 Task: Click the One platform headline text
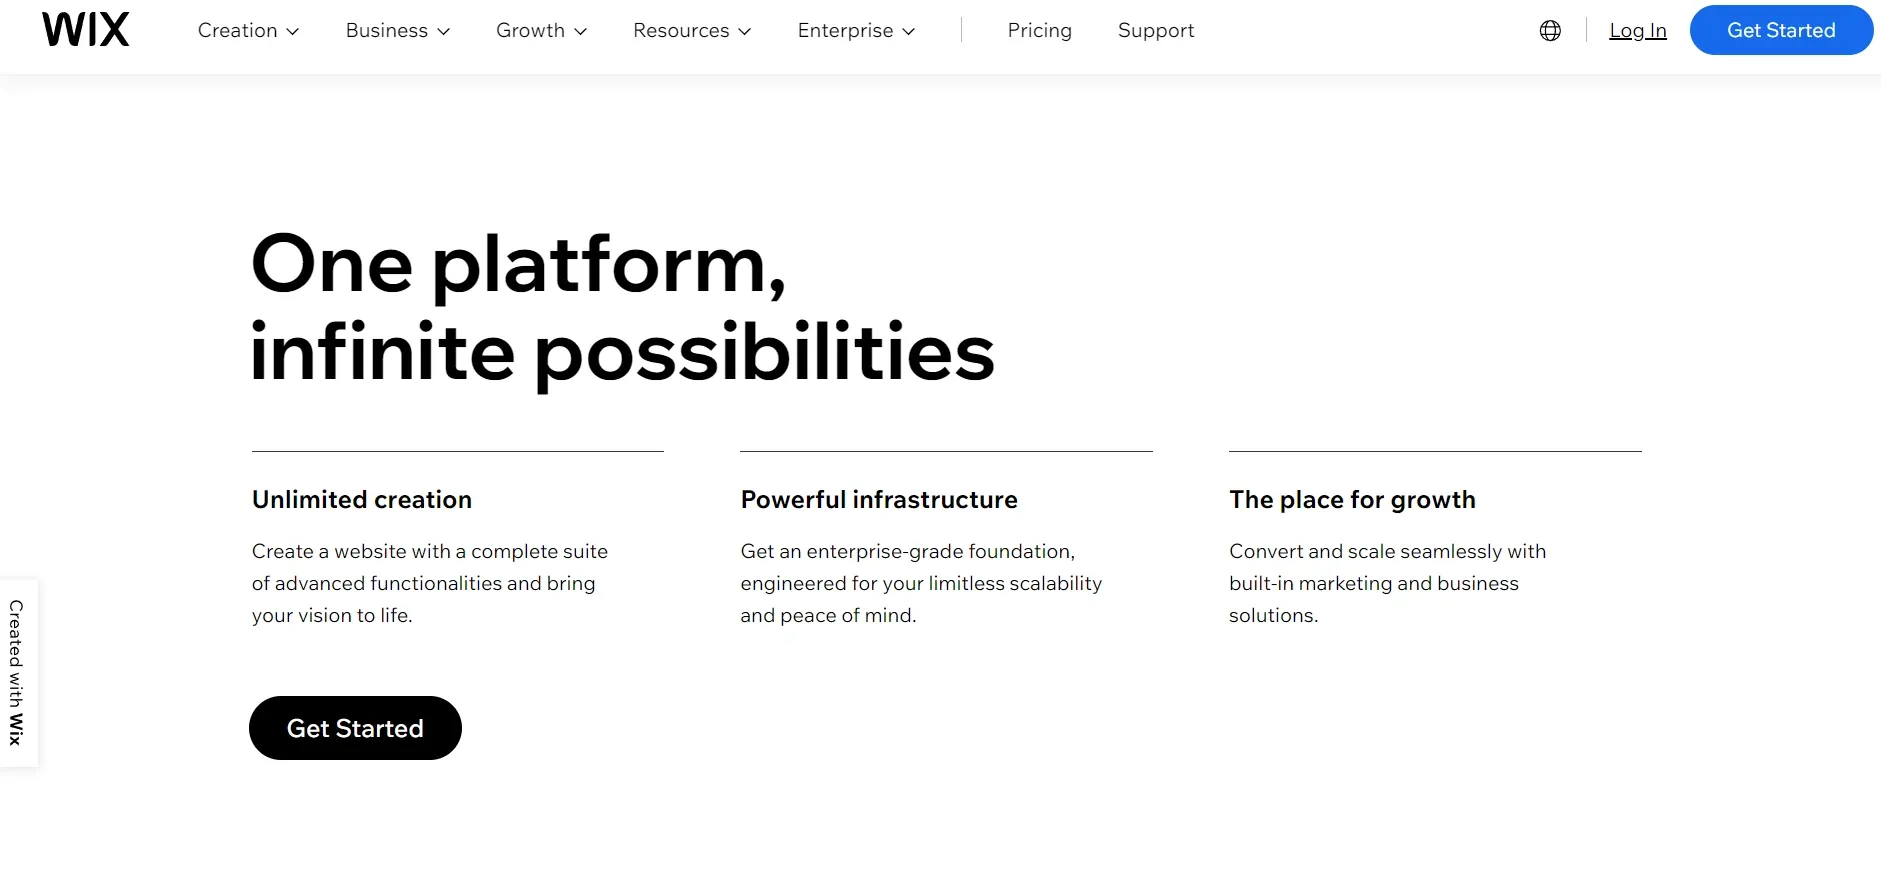(x=622, y=308)
